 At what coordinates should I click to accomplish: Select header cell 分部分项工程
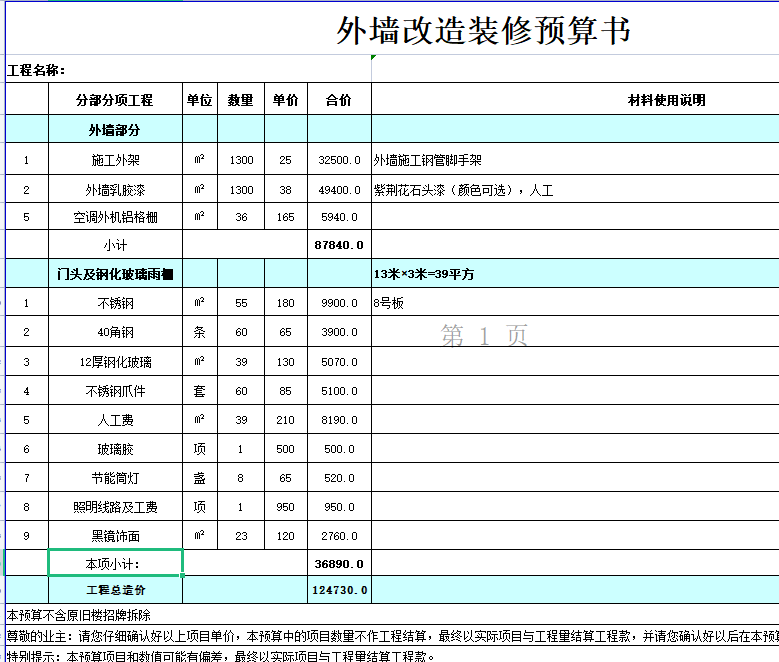click(x=115, y=99)
